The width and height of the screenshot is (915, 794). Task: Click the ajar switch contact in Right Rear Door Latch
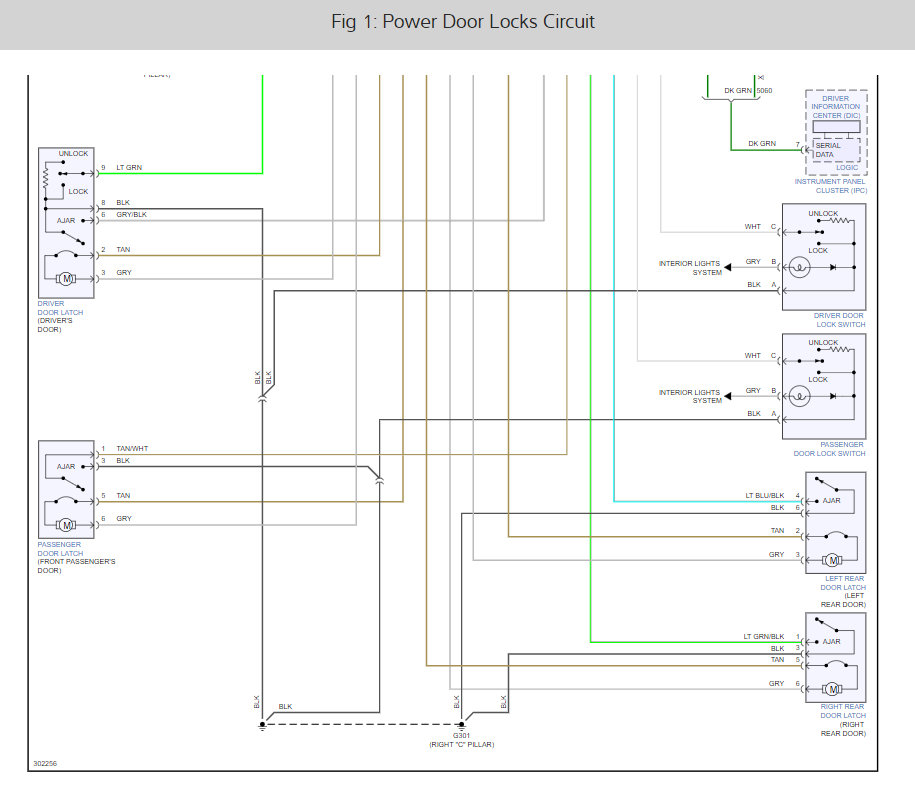826,624
